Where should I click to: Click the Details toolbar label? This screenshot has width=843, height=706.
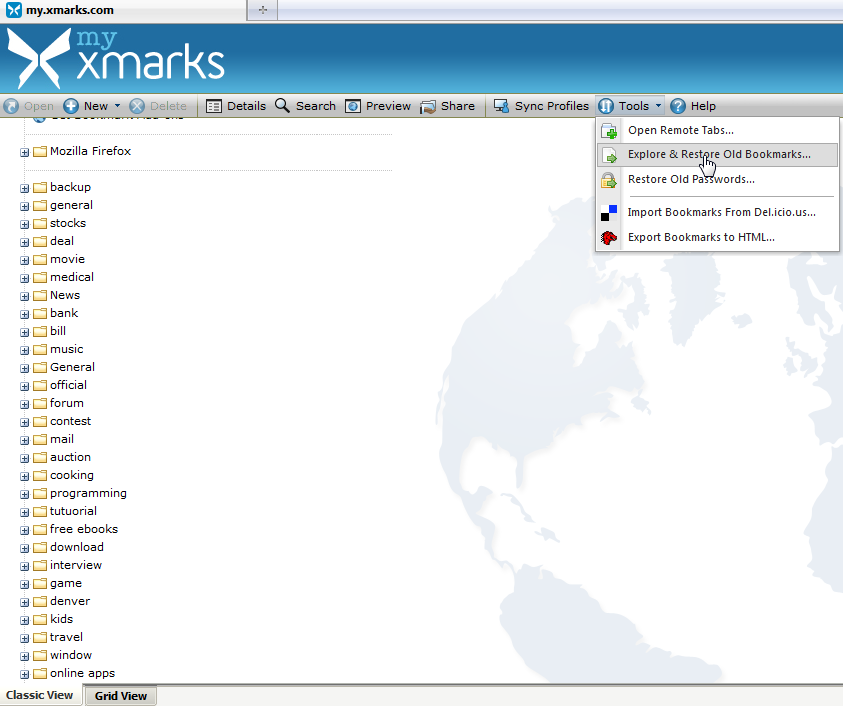(247, 106)
